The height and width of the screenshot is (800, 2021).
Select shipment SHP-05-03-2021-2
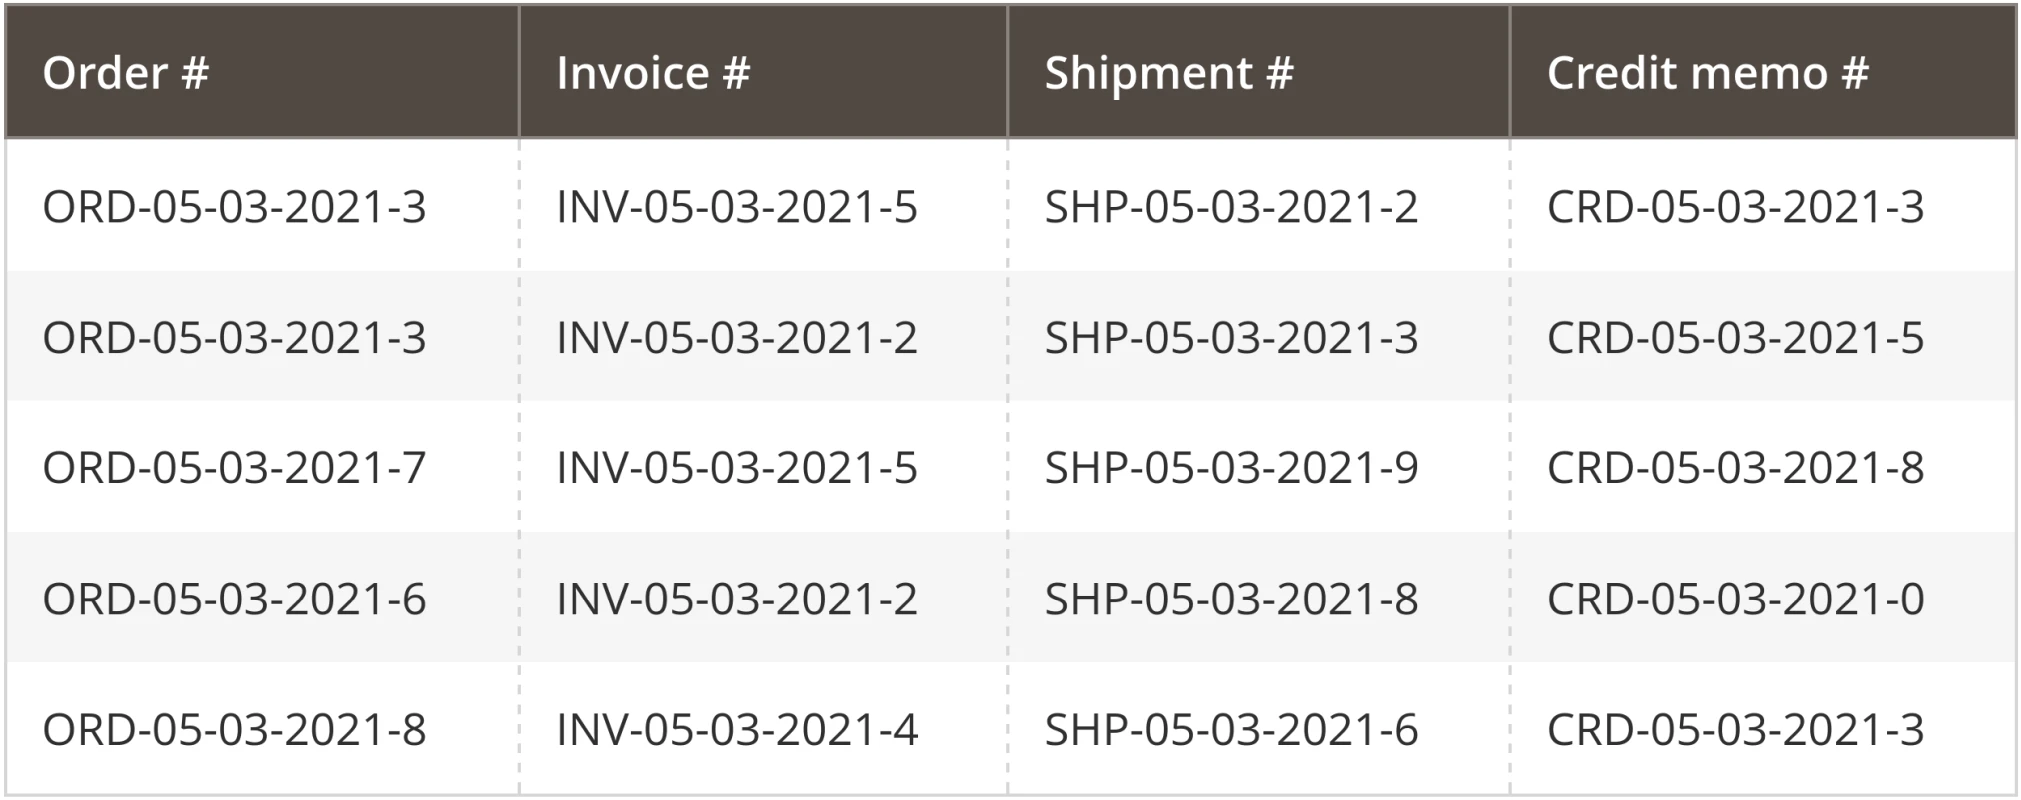click(x=1230, y=207)
